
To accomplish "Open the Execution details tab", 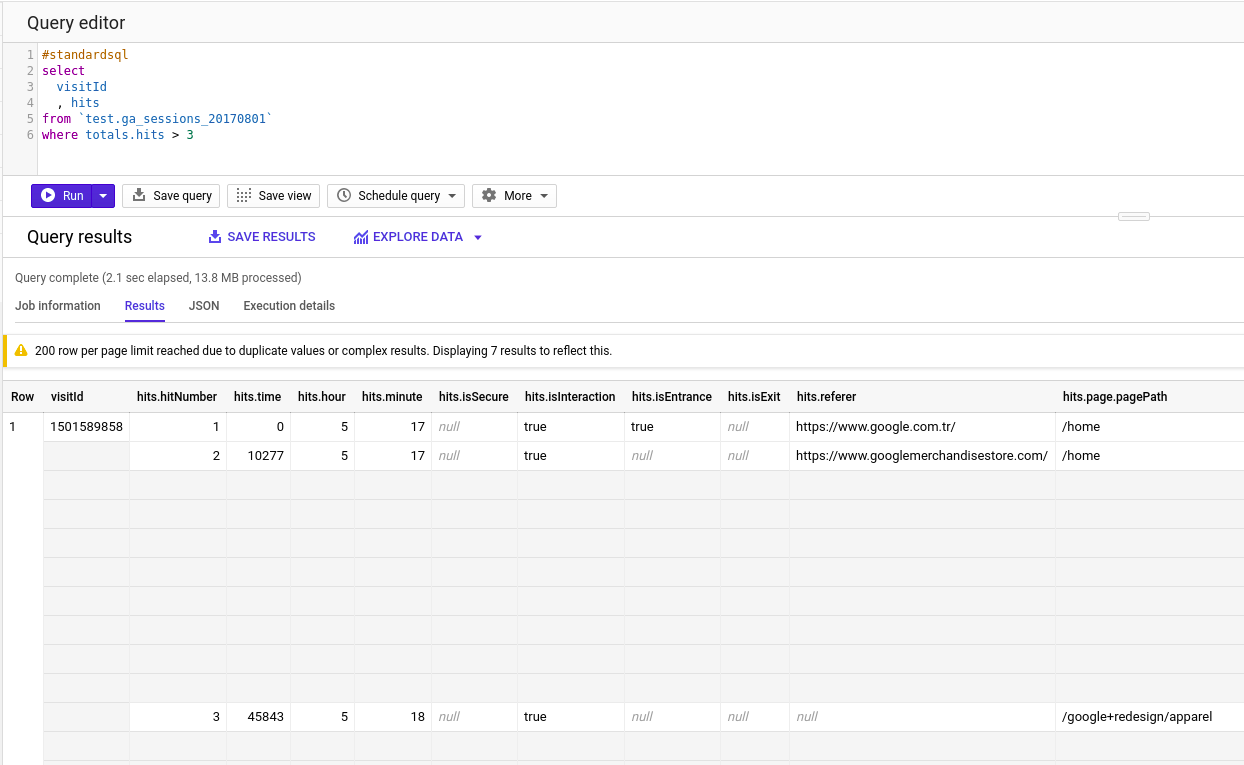I will (x=288, y=306).
